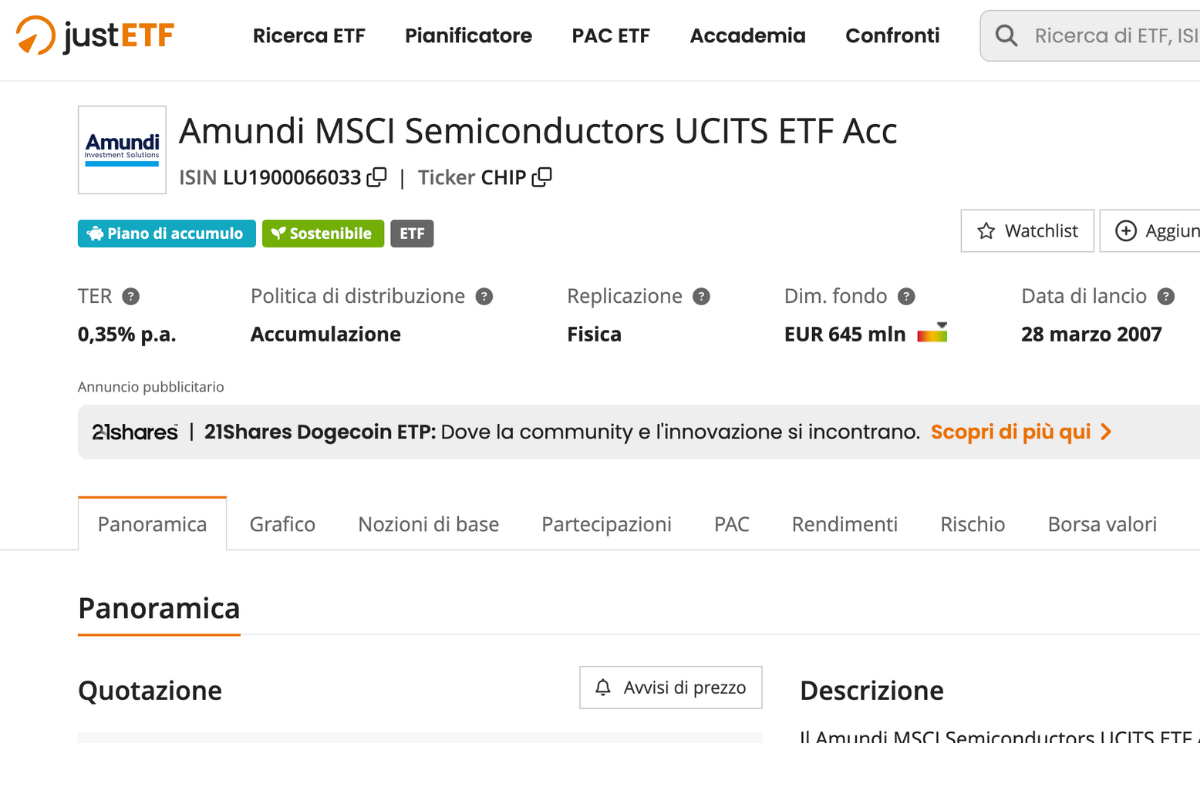The width and height of the screenshot is (1200, 800).
Task: Add ETF to Watchlist via star button
Action: [x=1026, y=231]
